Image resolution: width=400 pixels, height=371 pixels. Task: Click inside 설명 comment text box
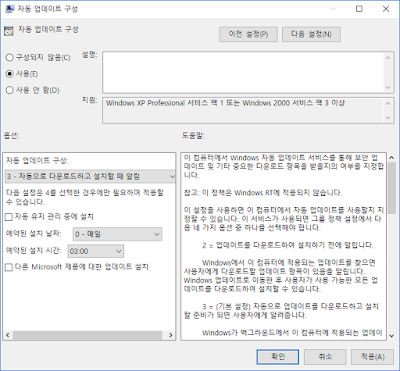pyautogui.click(x=243, y=72)
